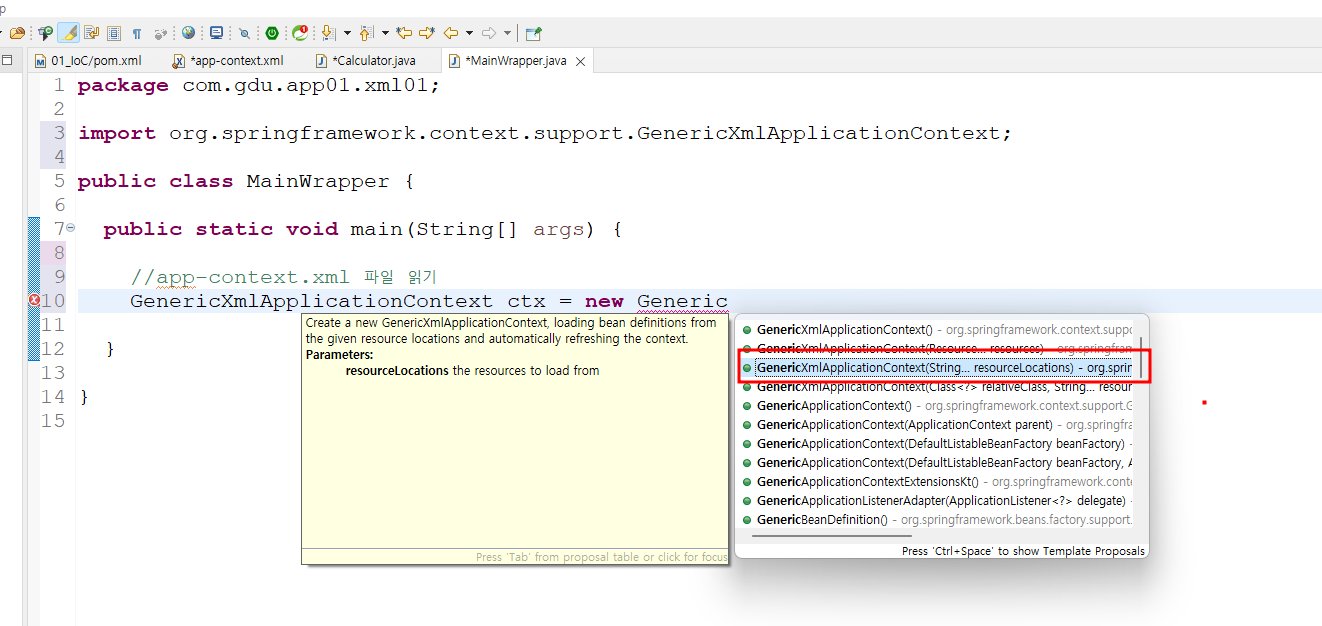Click the package declaration on line 1
Image resolution: width=1322 pixels, height=626 pixels.
coord(259,85)
